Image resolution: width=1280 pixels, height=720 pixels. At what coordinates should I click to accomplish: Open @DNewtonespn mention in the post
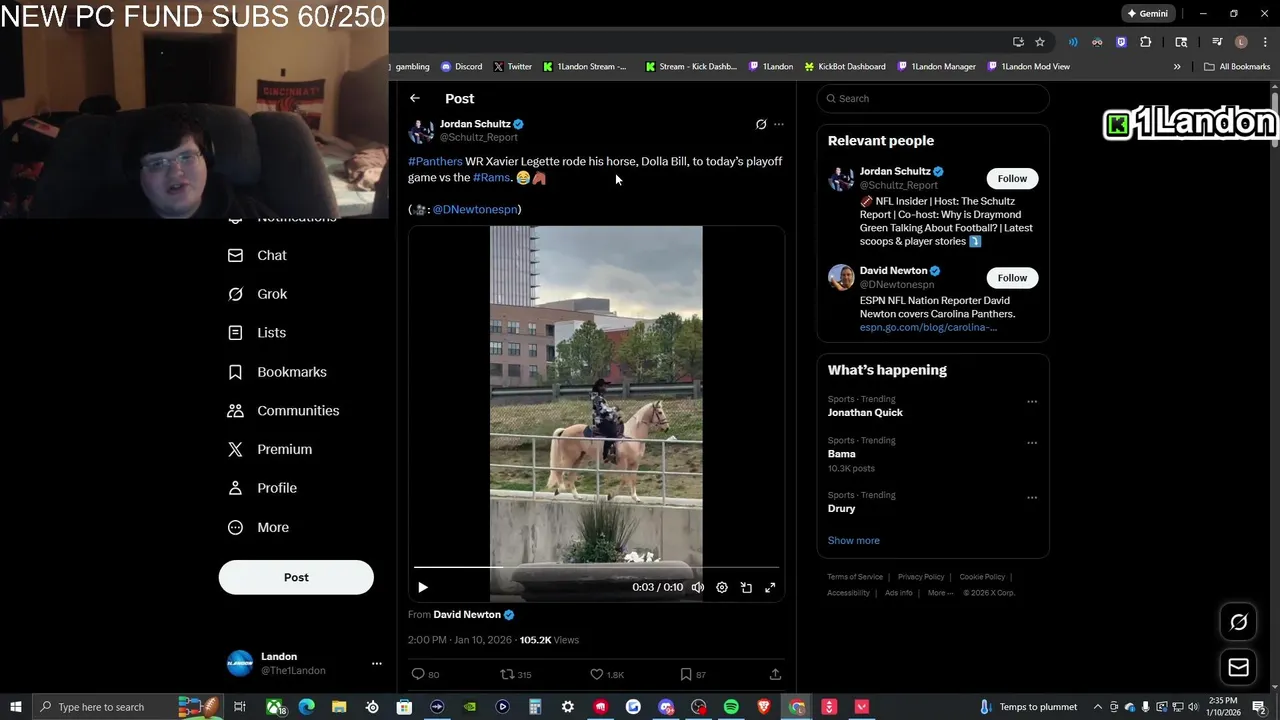[475, 209]
